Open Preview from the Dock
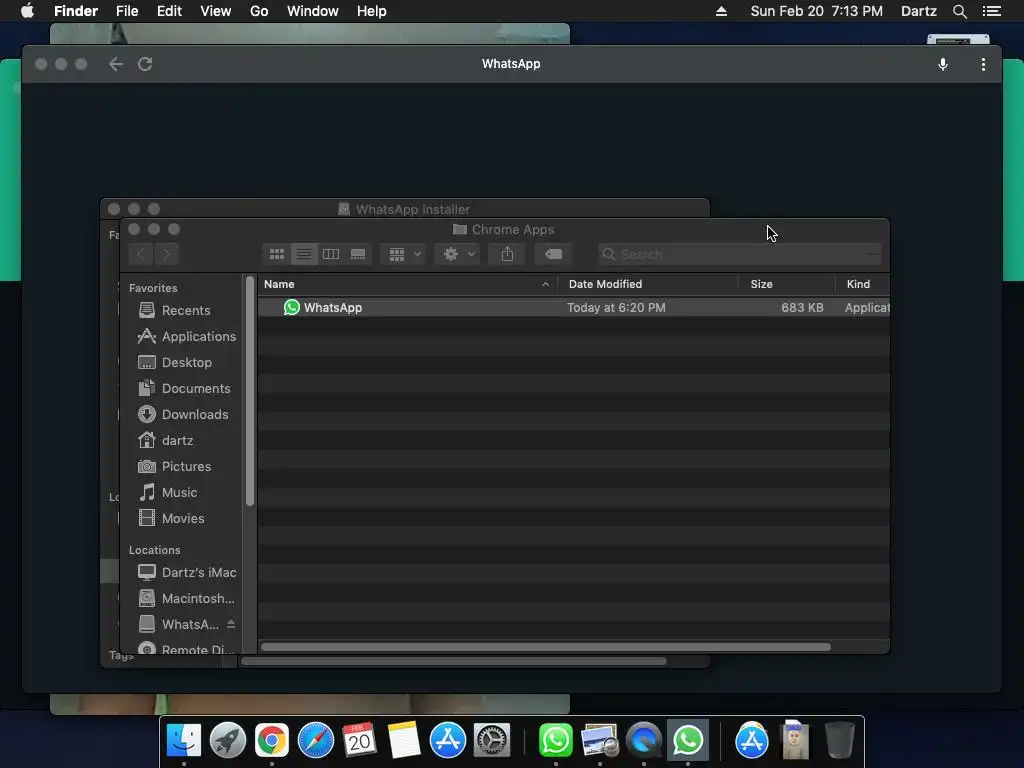Viewport: 1024px width, 768px height. 600,741
